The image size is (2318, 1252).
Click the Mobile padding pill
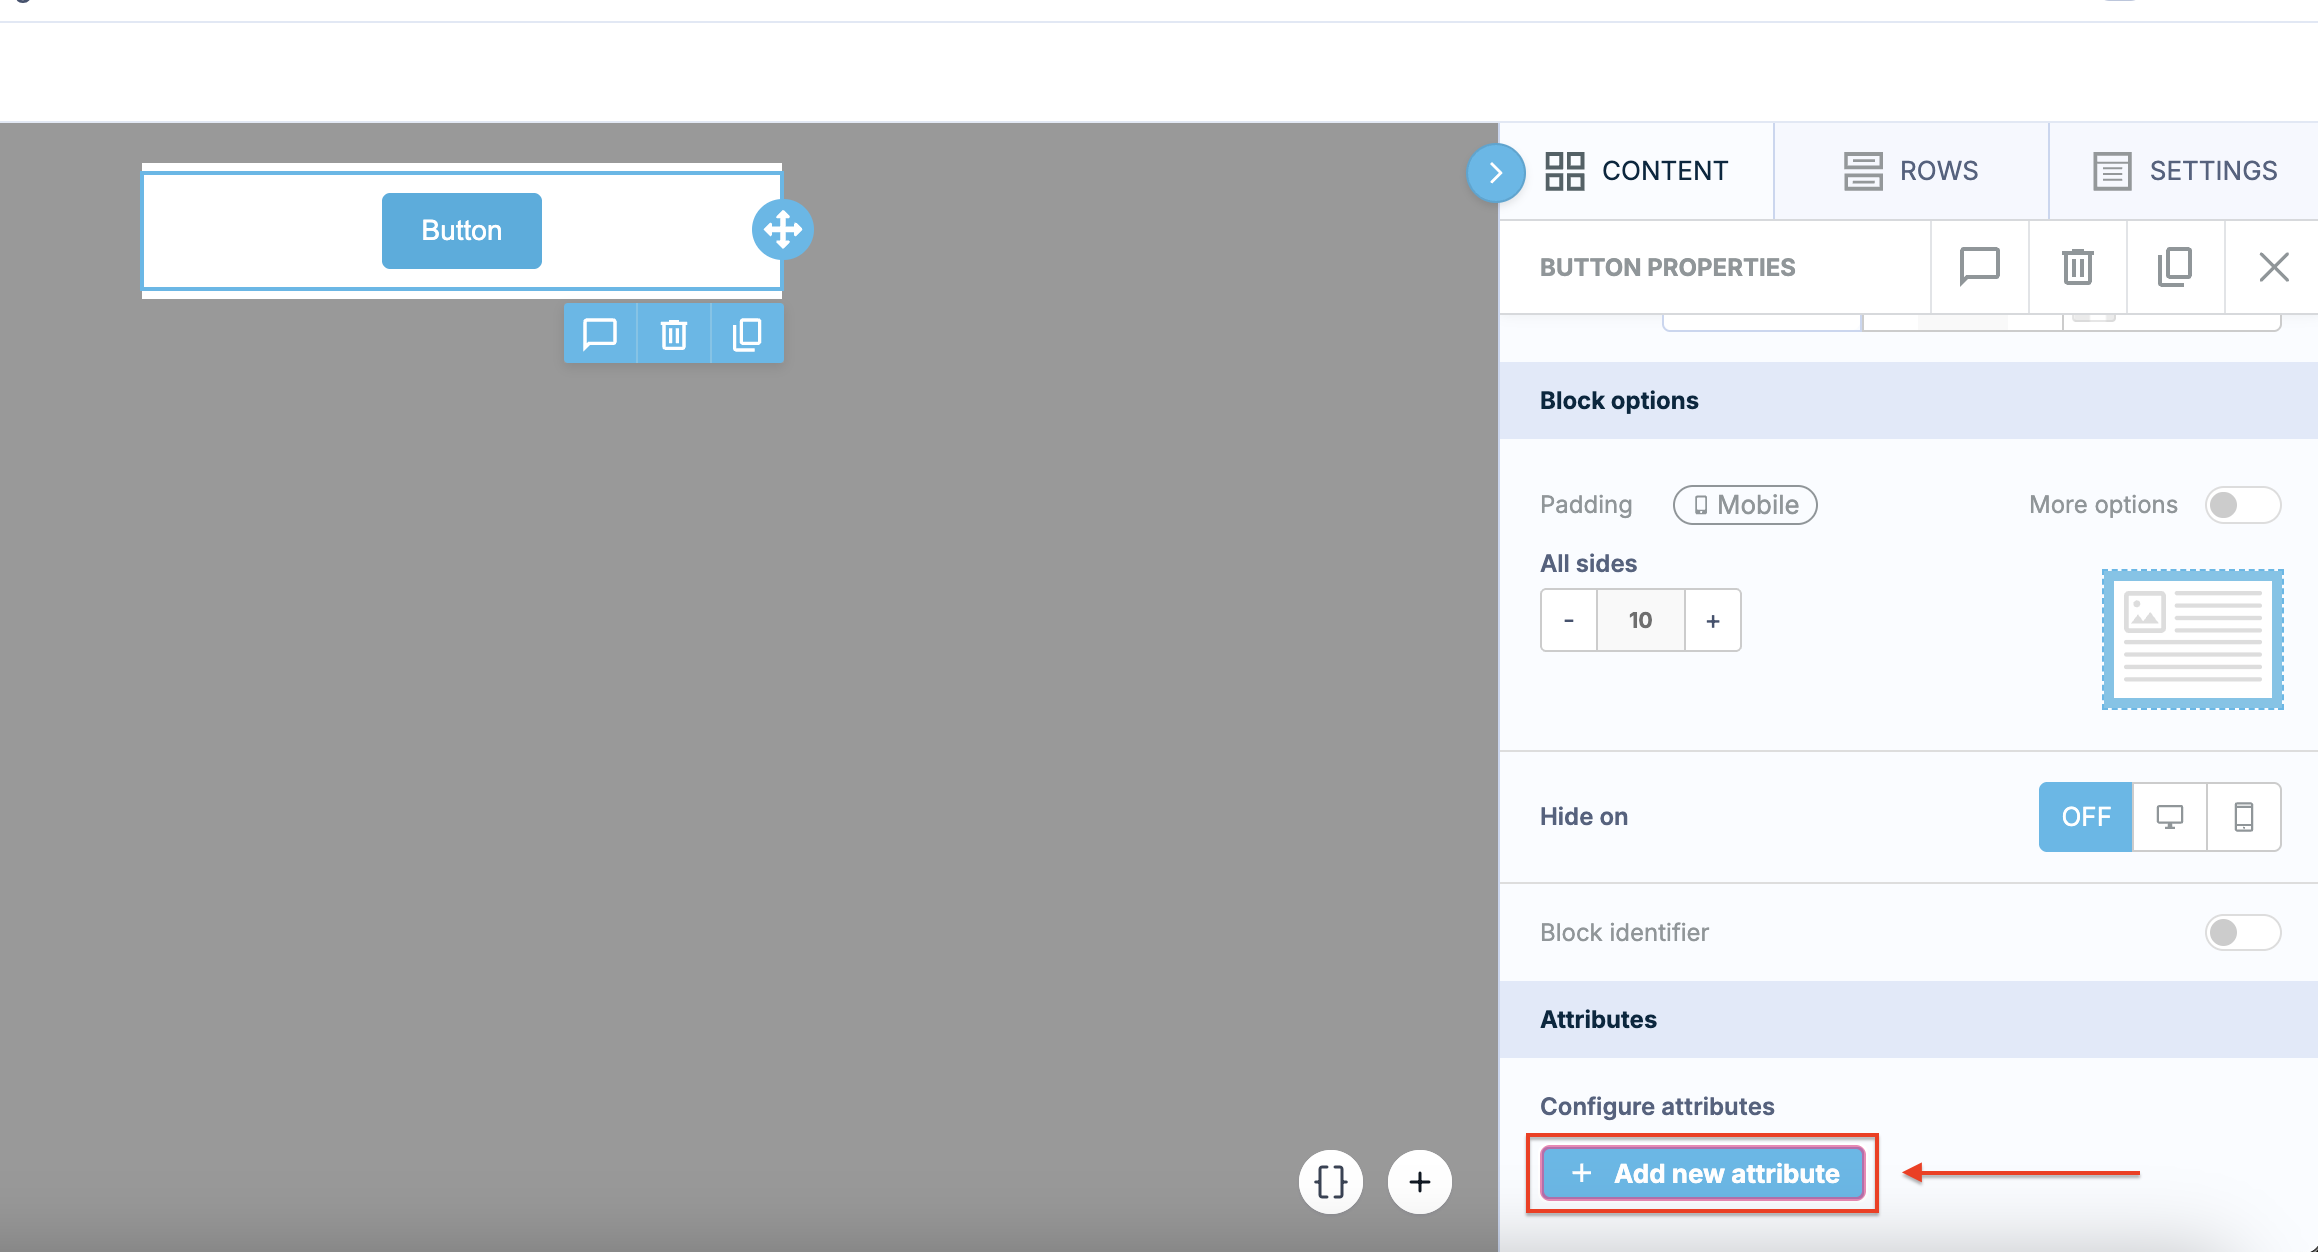[1745, 505]
